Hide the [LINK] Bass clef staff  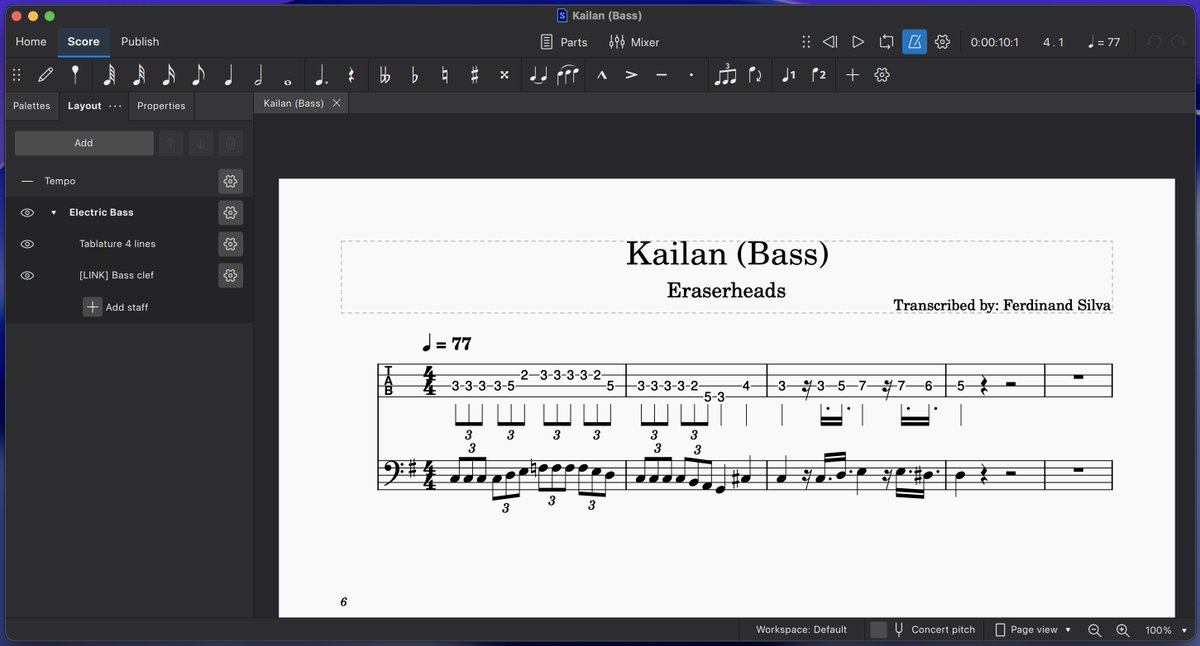[x=27, y=275]
